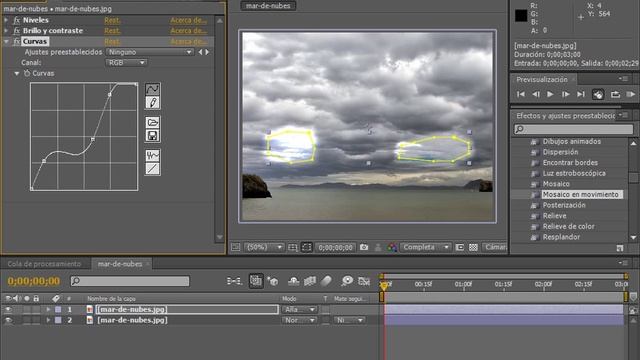Collapse the Curvas effect
640x360 pixels.
[x=6, y=41]
